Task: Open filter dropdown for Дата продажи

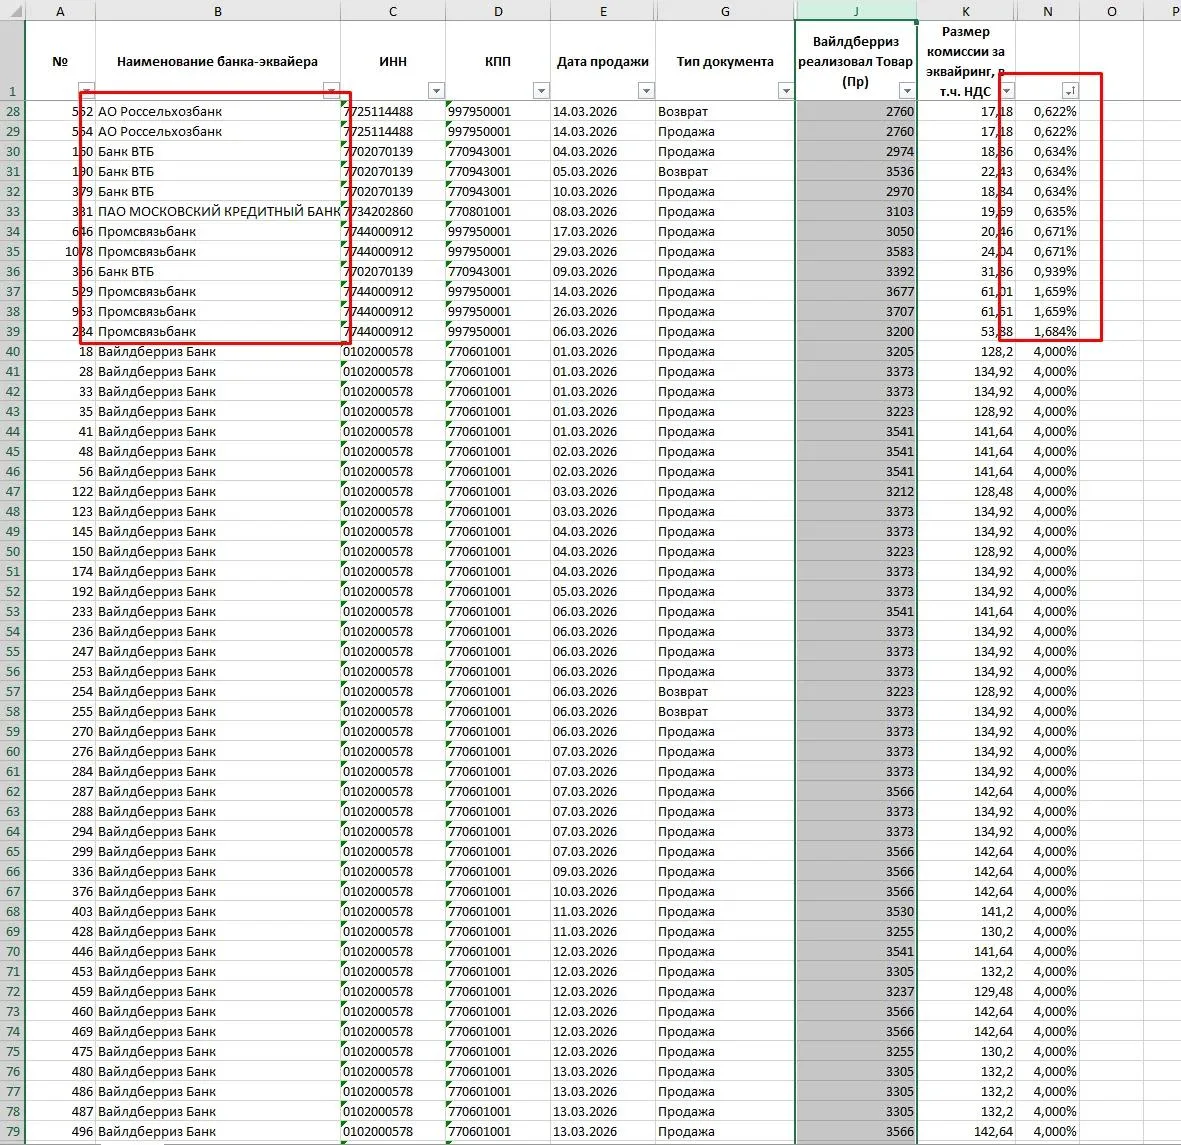Action: click(x=645, y=90)
